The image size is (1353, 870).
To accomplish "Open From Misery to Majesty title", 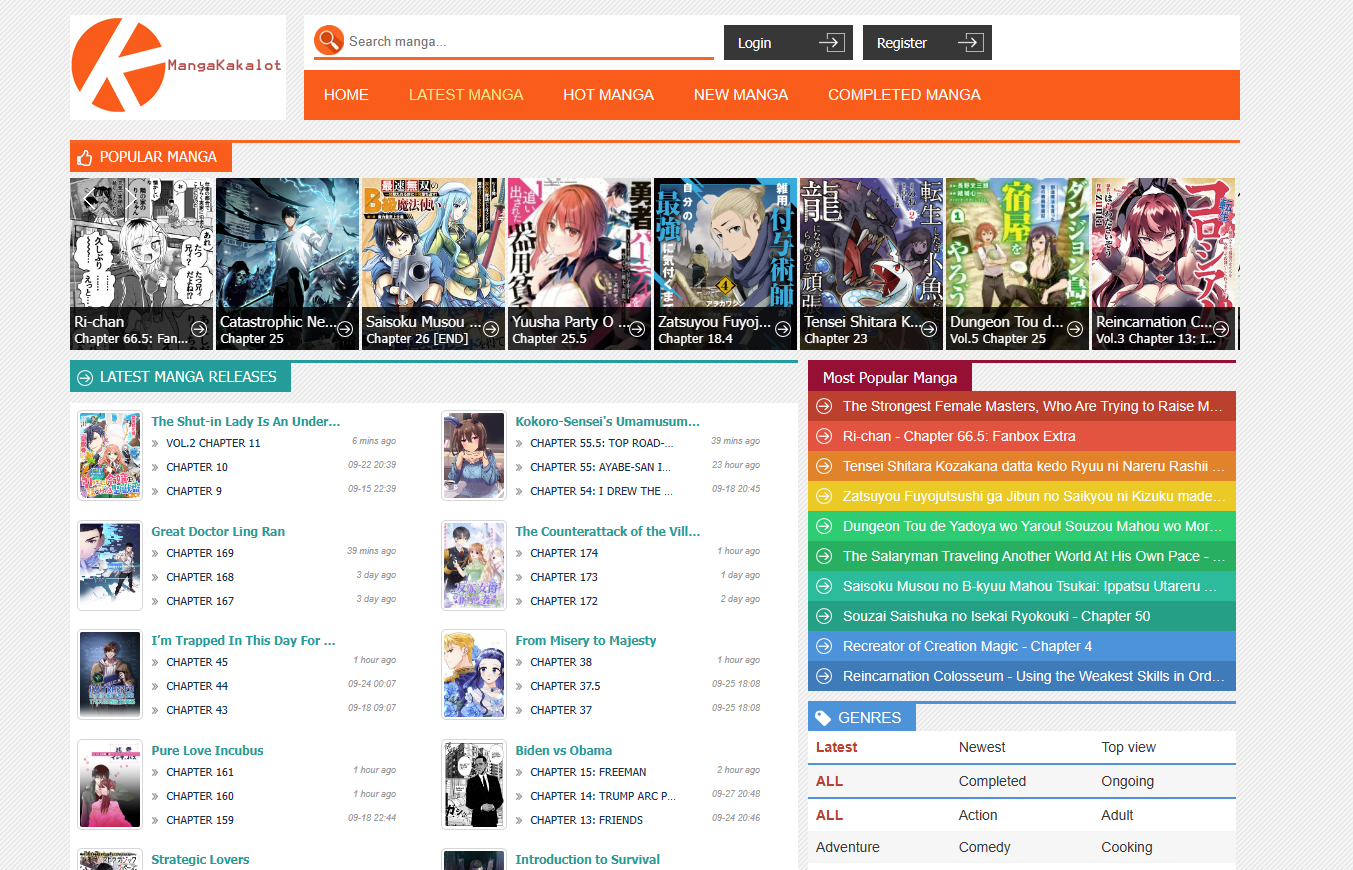I will 586,641.
